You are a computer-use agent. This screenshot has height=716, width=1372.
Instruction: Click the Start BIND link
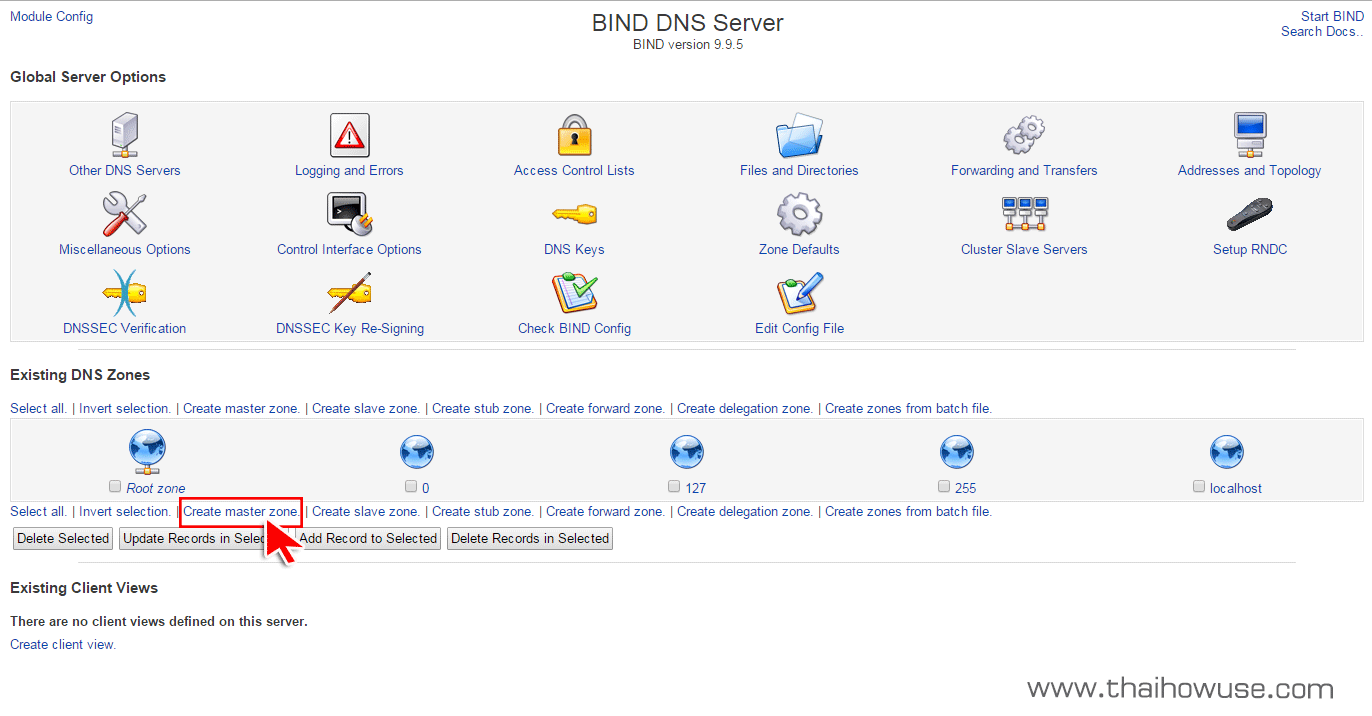click(x=1332, y=16)
